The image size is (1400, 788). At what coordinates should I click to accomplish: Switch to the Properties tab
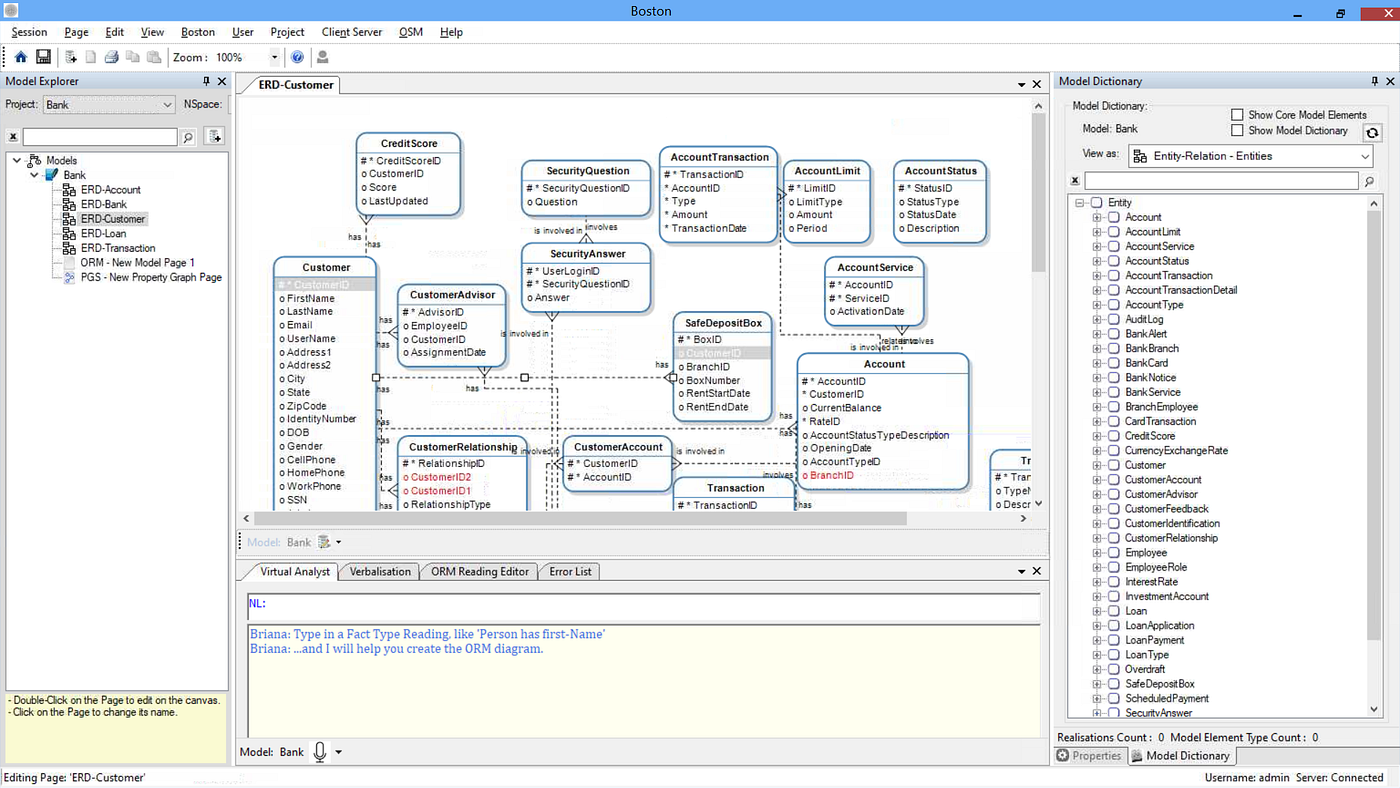pyautogui.click(x=1090, y=756)
